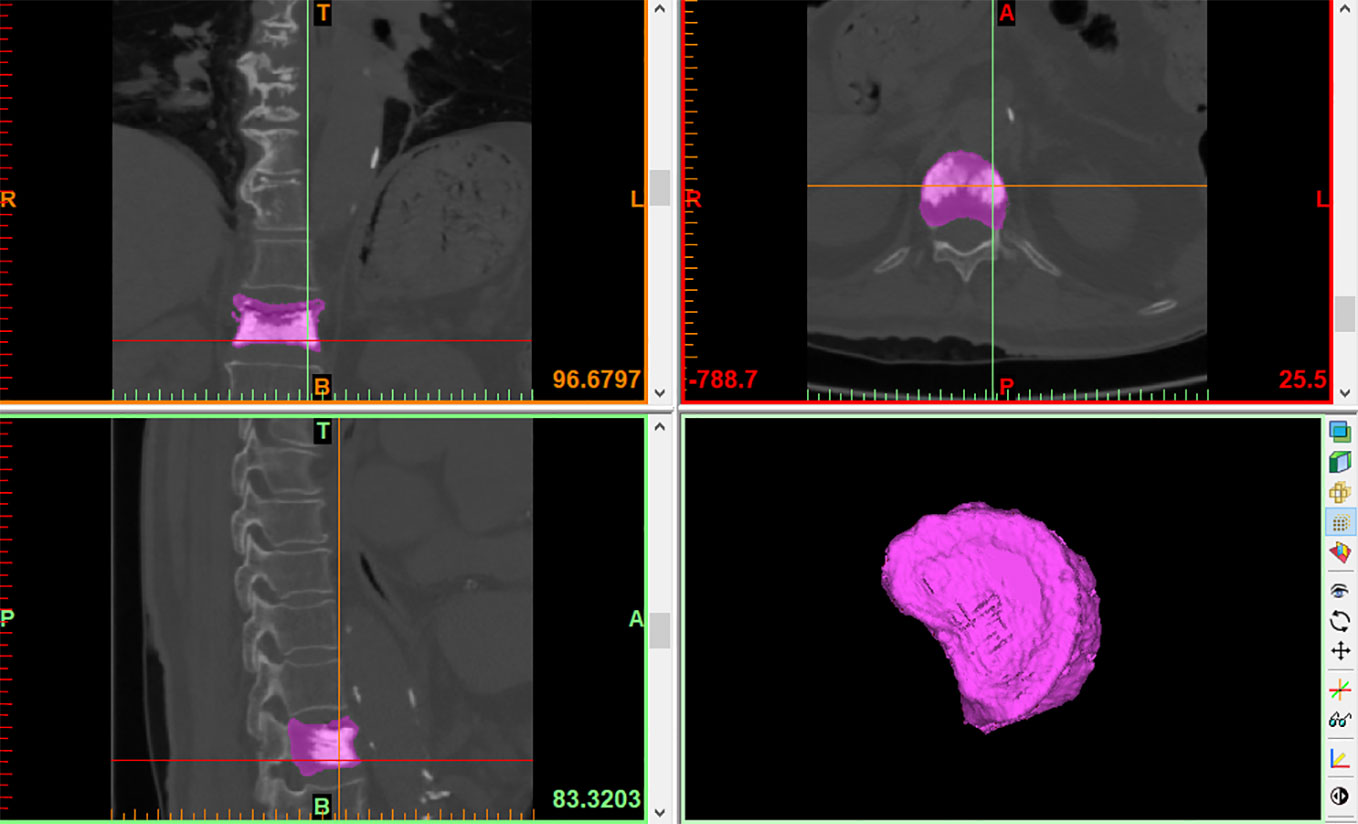The height and width of the screenshot is (824, 1358).
Task: Click the orange L label in coronal view
Action: pyautogui.click(x=637, y=199)
